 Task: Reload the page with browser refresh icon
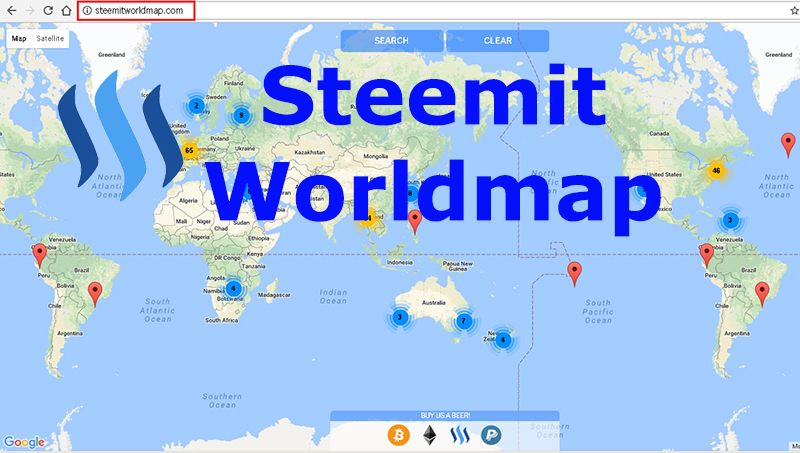(x=48, y=10)
